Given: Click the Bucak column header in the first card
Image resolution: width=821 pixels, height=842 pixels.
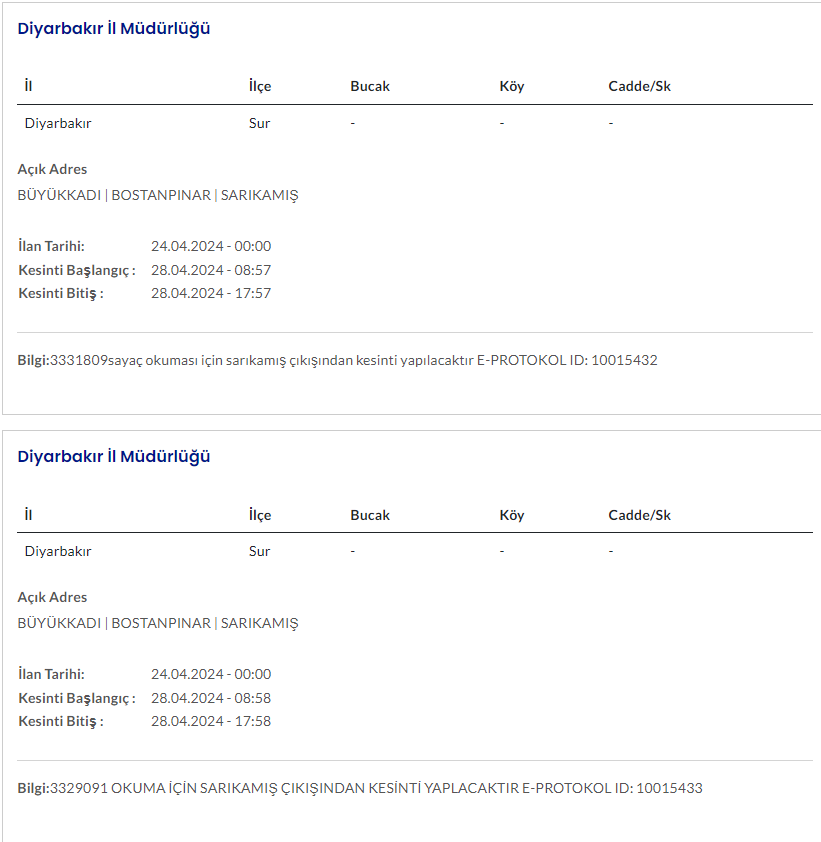Looking at the screenshot, I should point(370,86).
